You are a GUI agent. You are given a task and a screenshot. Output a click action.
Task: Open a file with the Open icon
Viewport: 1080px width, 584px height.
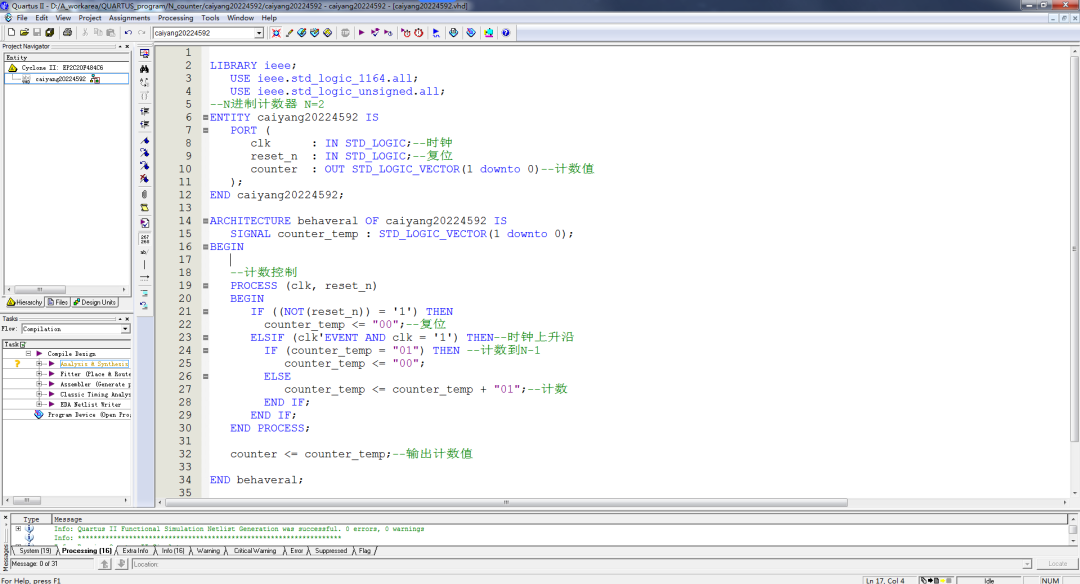coord(24,33)
